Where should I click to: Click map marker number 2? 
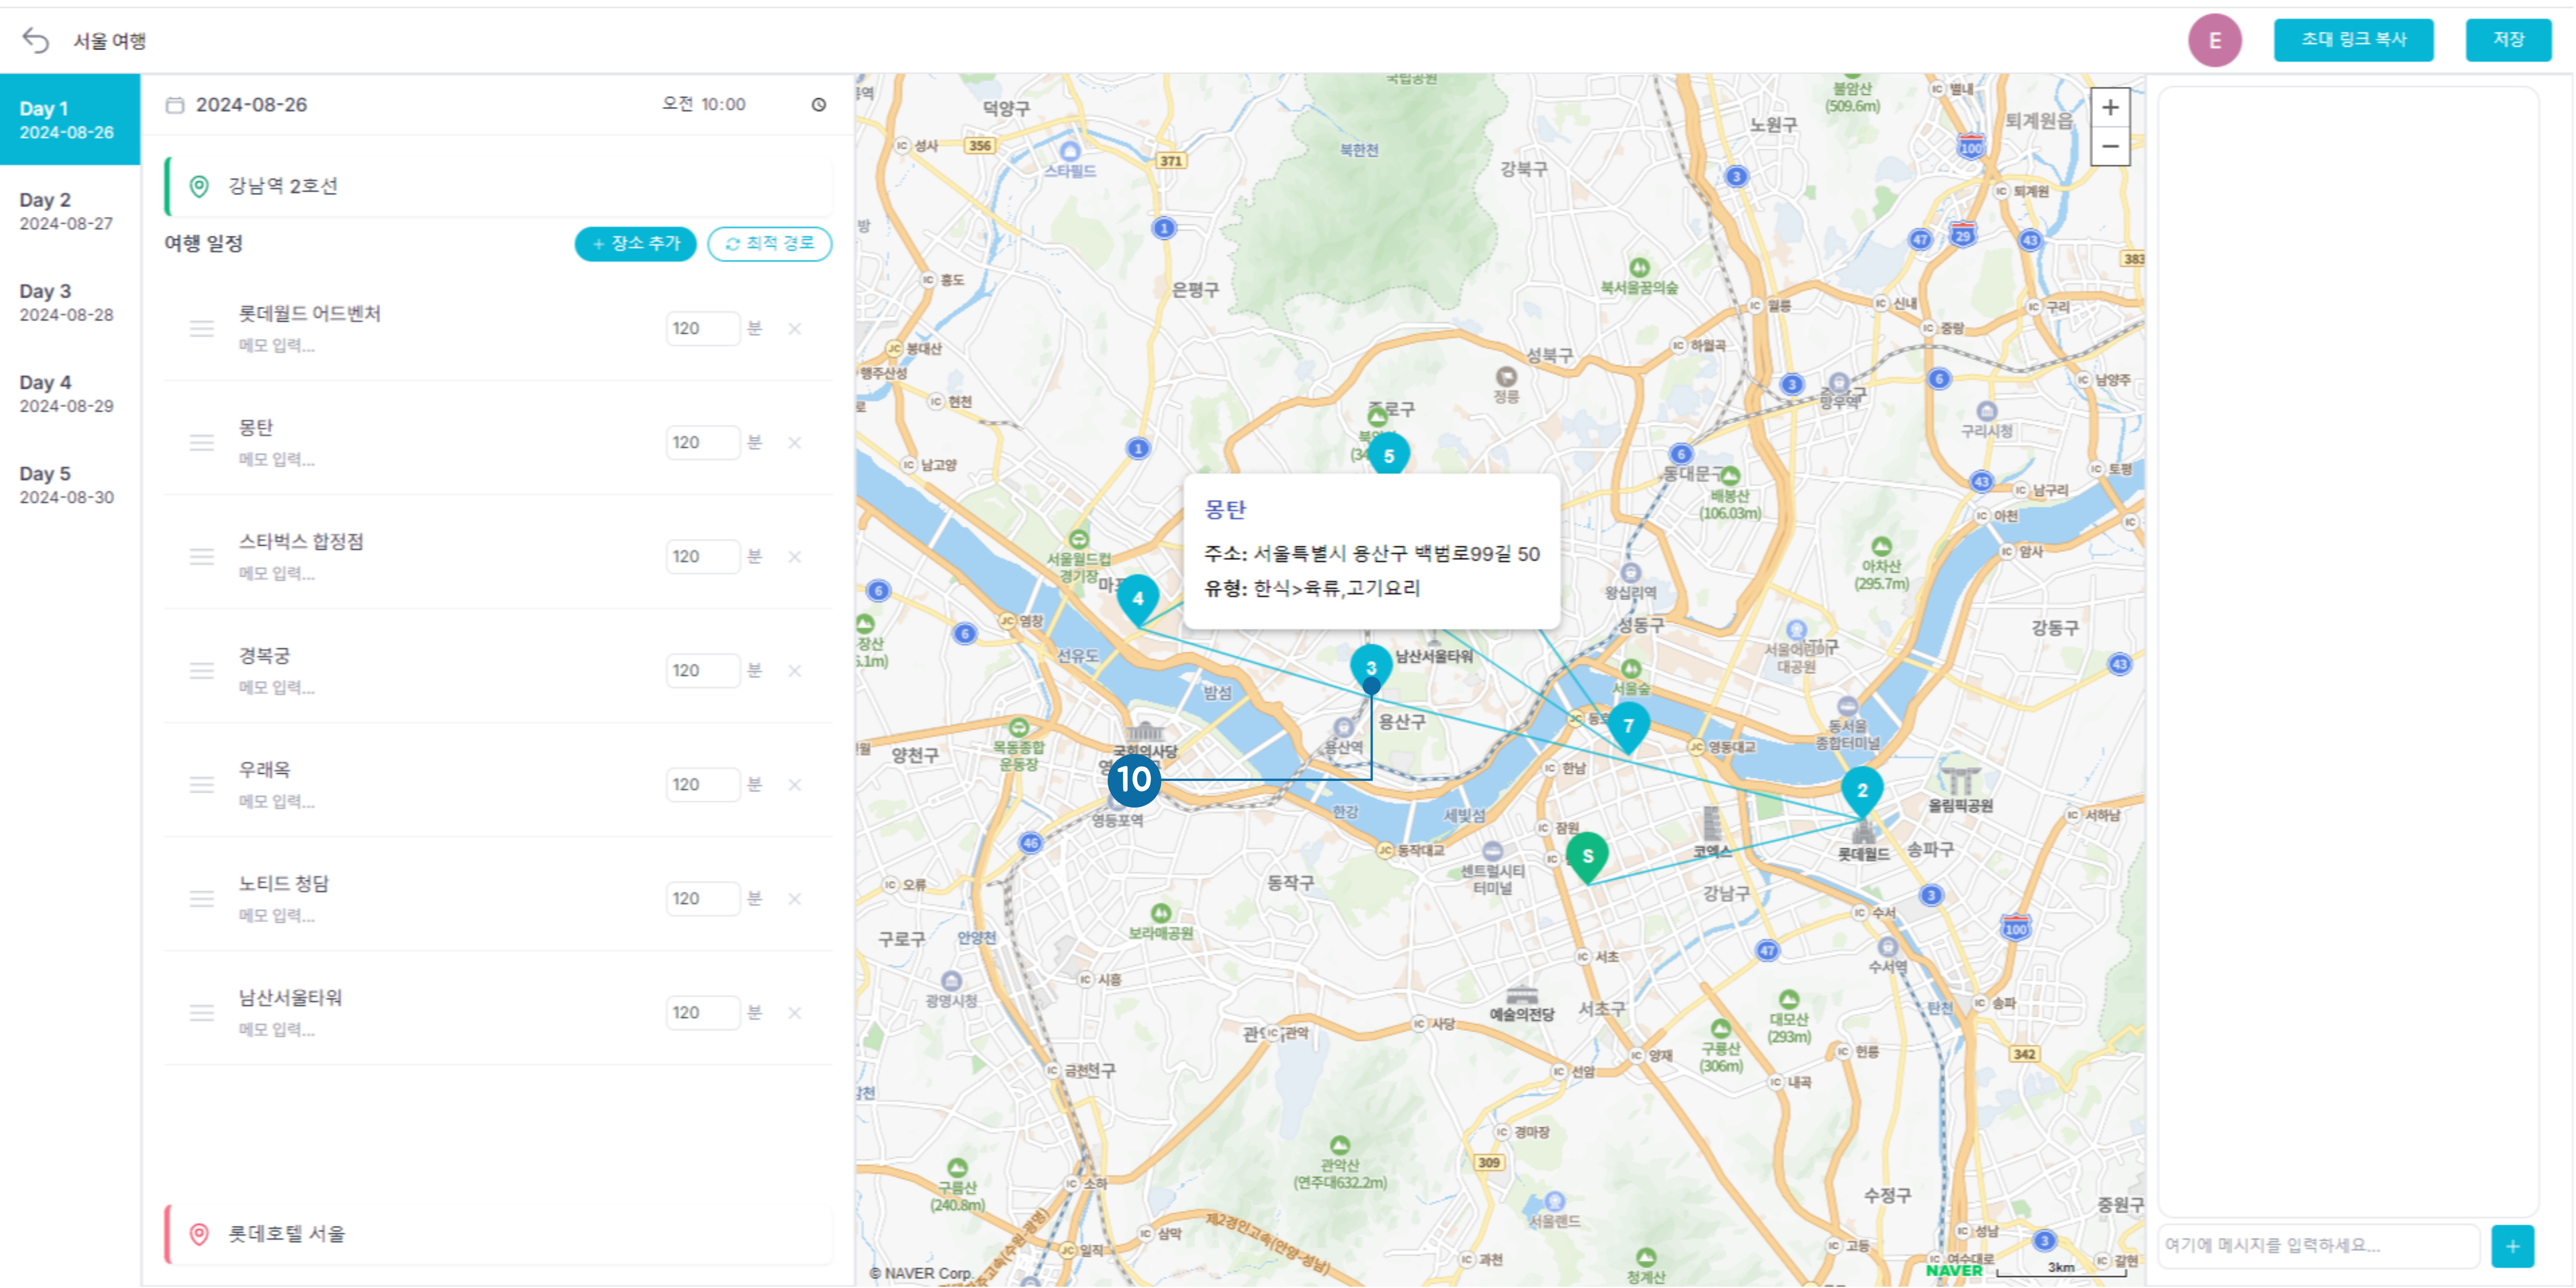(1862, 792)
